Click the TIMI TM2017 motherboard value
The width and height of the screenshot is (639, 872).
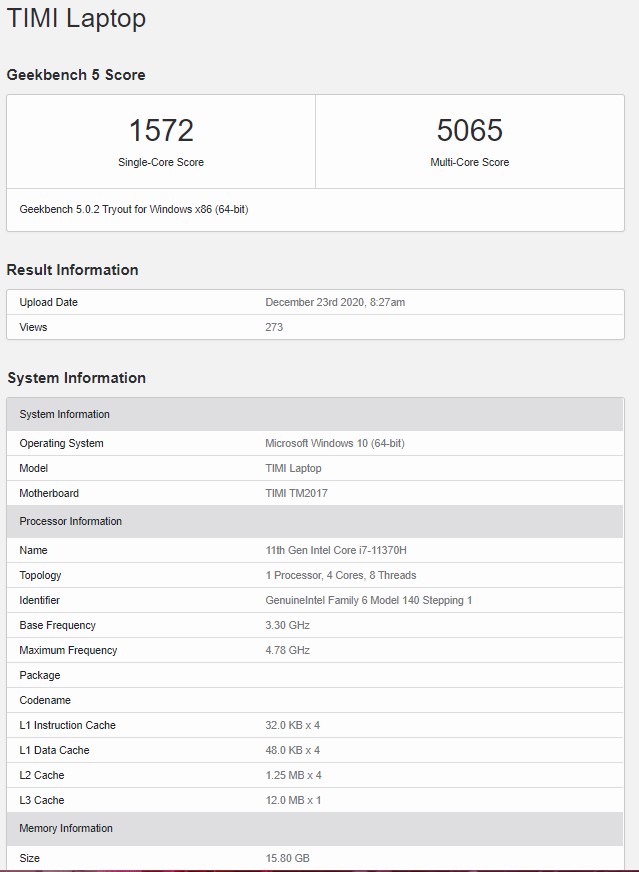[296, 493]
